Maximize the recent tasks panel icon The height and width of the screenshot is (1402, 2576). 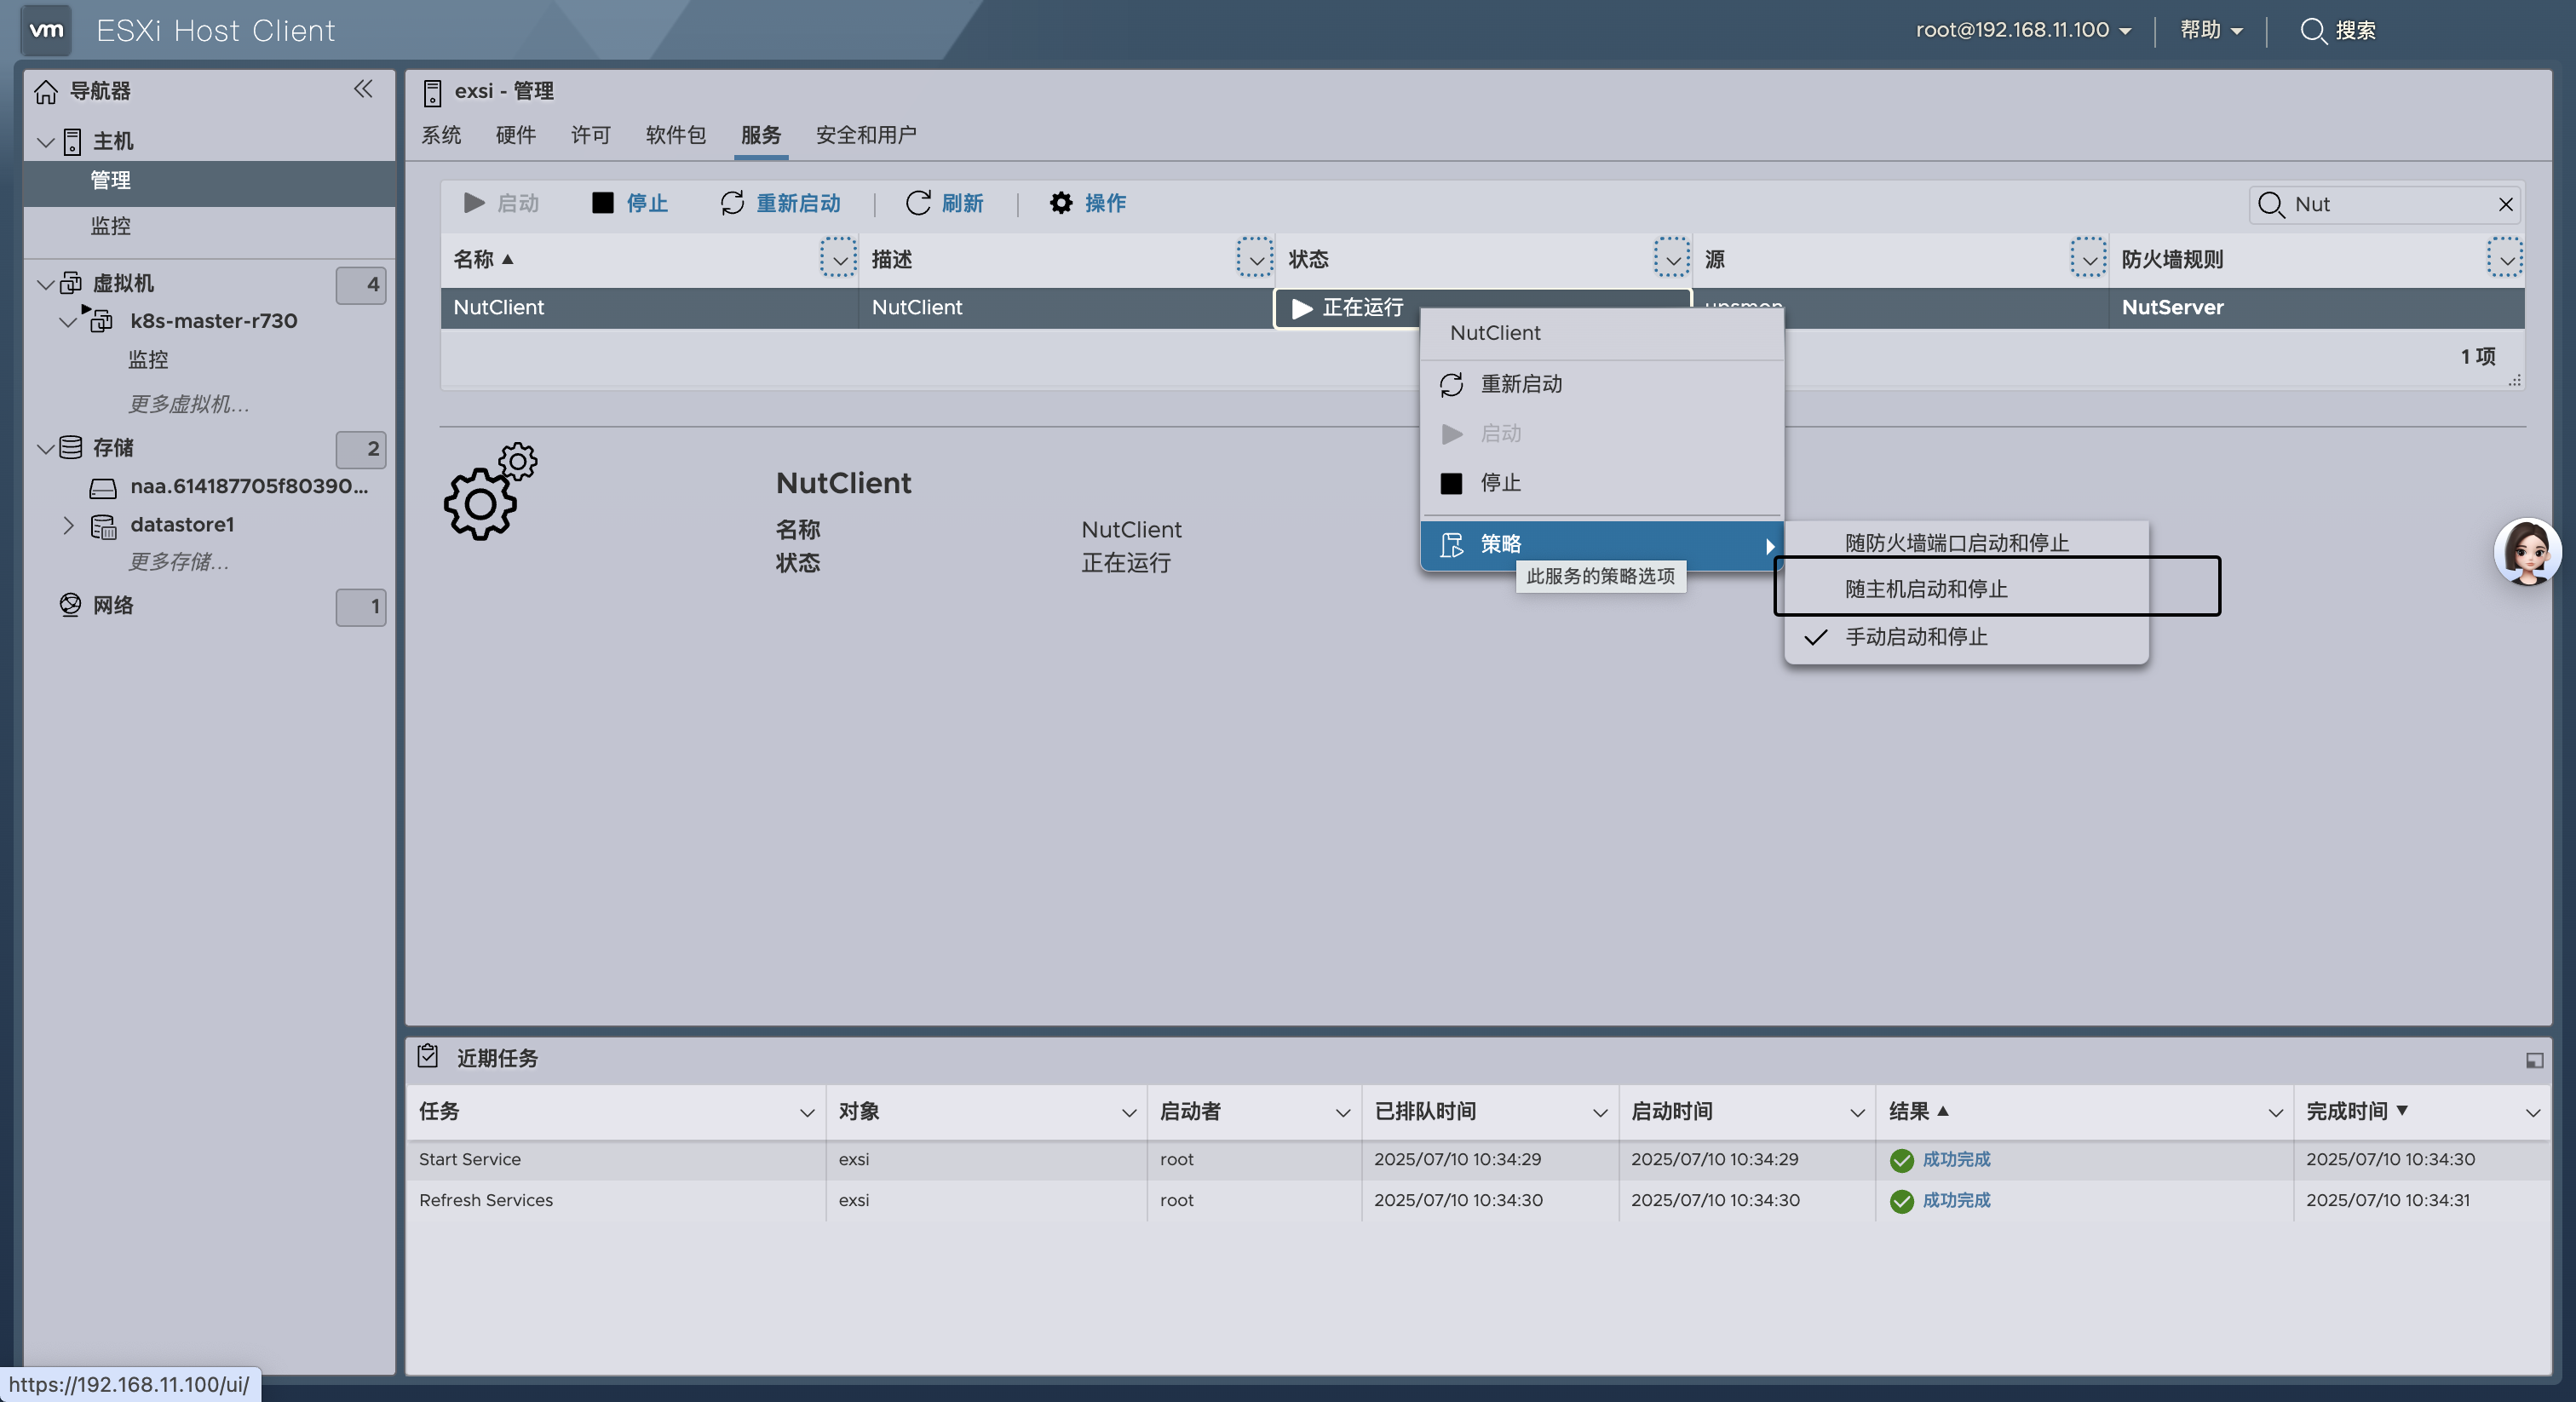(2534, 1060)
